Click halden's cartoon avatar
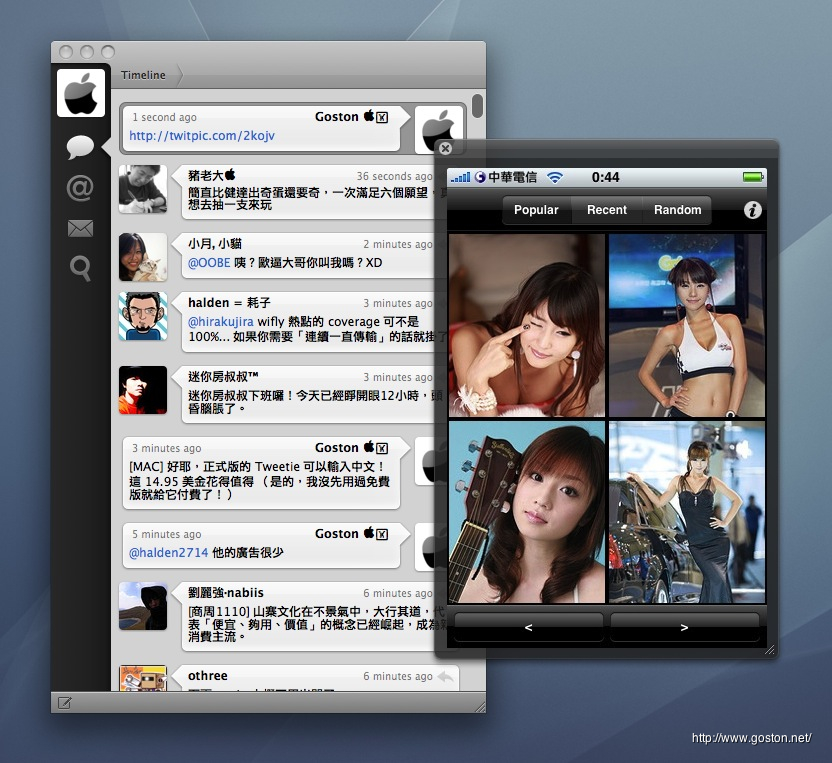The width and height of the screenshot is (832, 763). tap(143, 316)
